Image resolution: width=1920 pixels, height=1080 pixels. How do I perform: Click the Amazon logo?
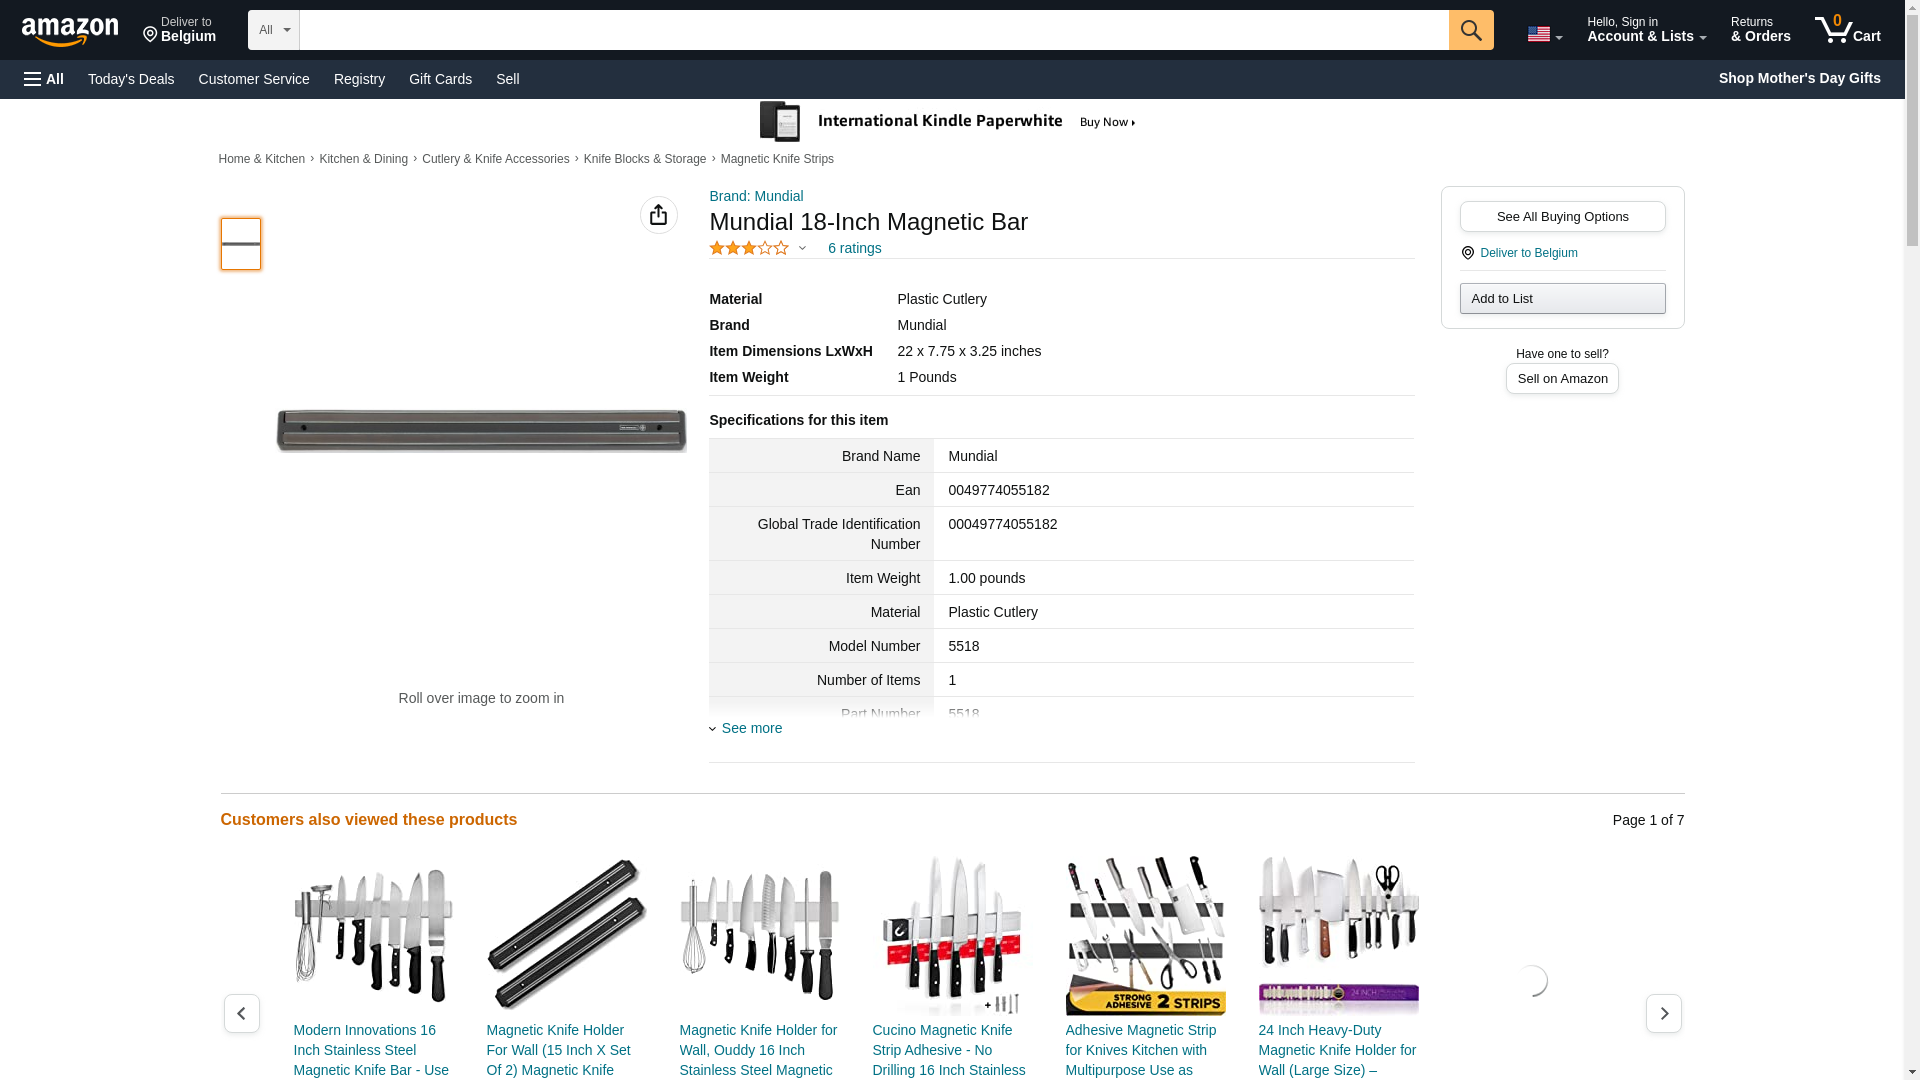point(70,31)
